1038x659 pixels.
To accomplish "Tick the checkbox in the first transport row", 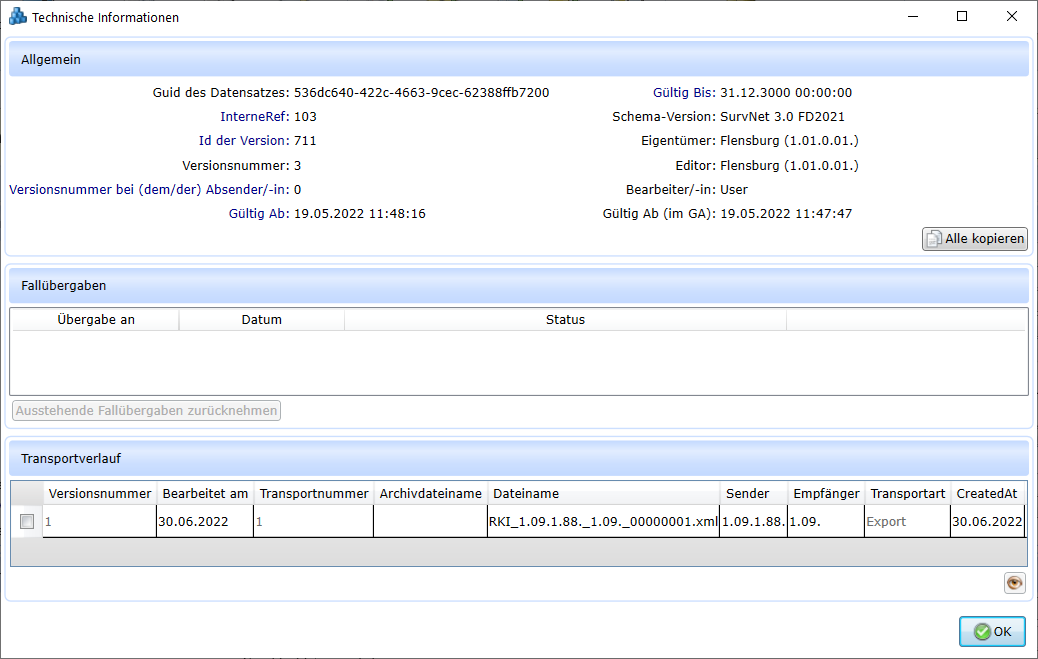I will pyautogui.click(x=27, y=521).
